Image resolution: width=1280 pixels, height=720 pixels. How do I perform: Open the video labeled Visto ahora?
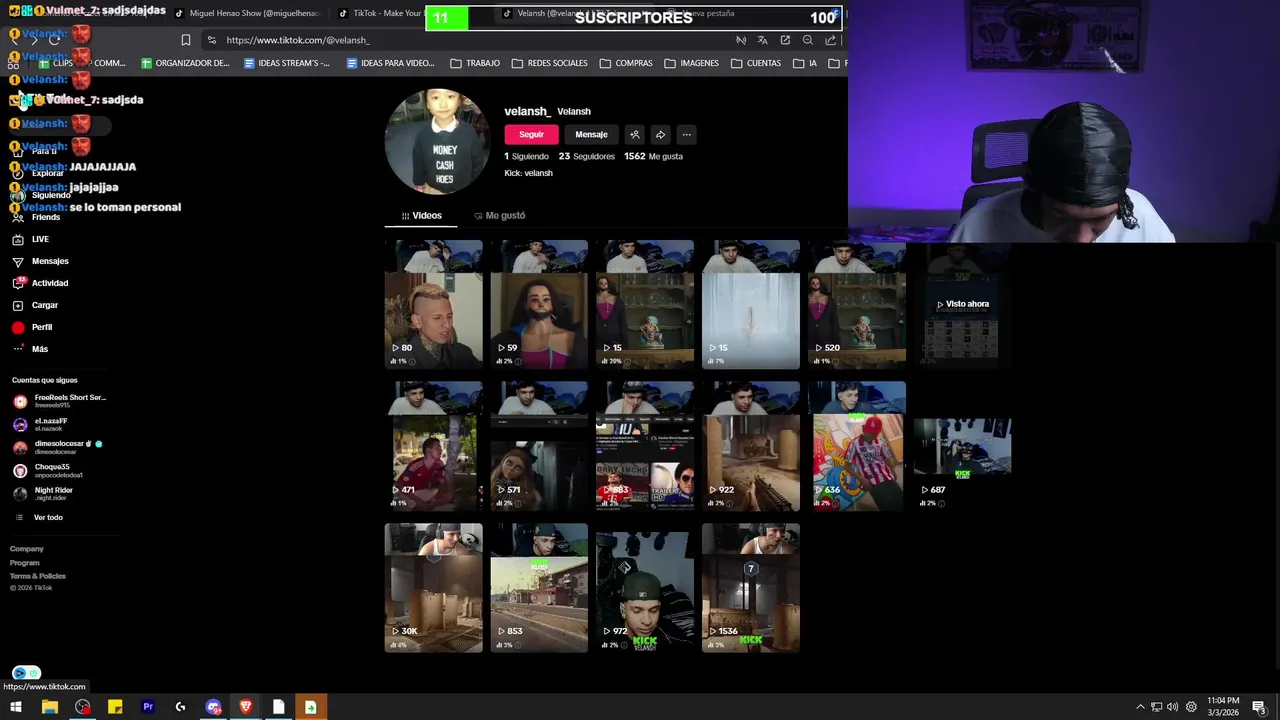962,305
